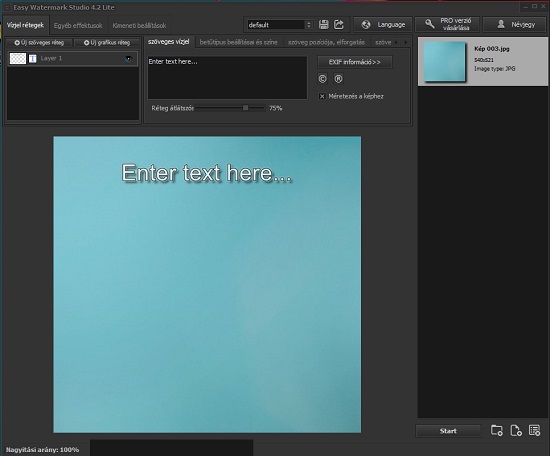
Task: Select the Kép 003.jpg thumbnail
Action: pyautogui.click(x=444, y=62)
